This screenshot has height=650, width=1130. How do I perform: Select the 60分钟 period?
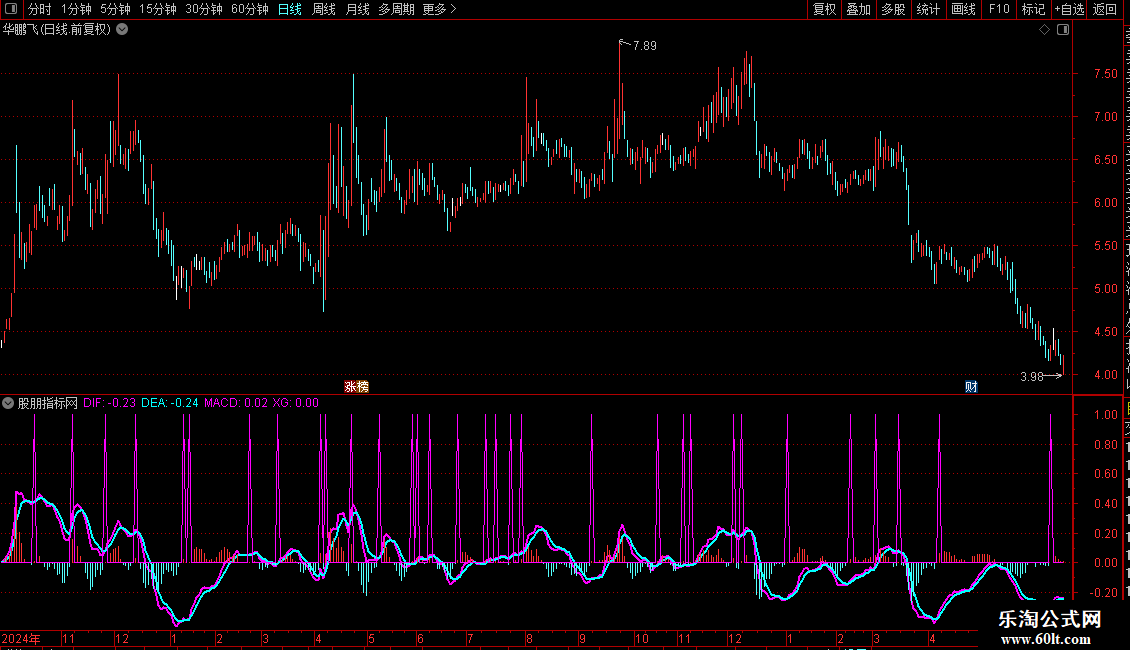click(250, 9)
